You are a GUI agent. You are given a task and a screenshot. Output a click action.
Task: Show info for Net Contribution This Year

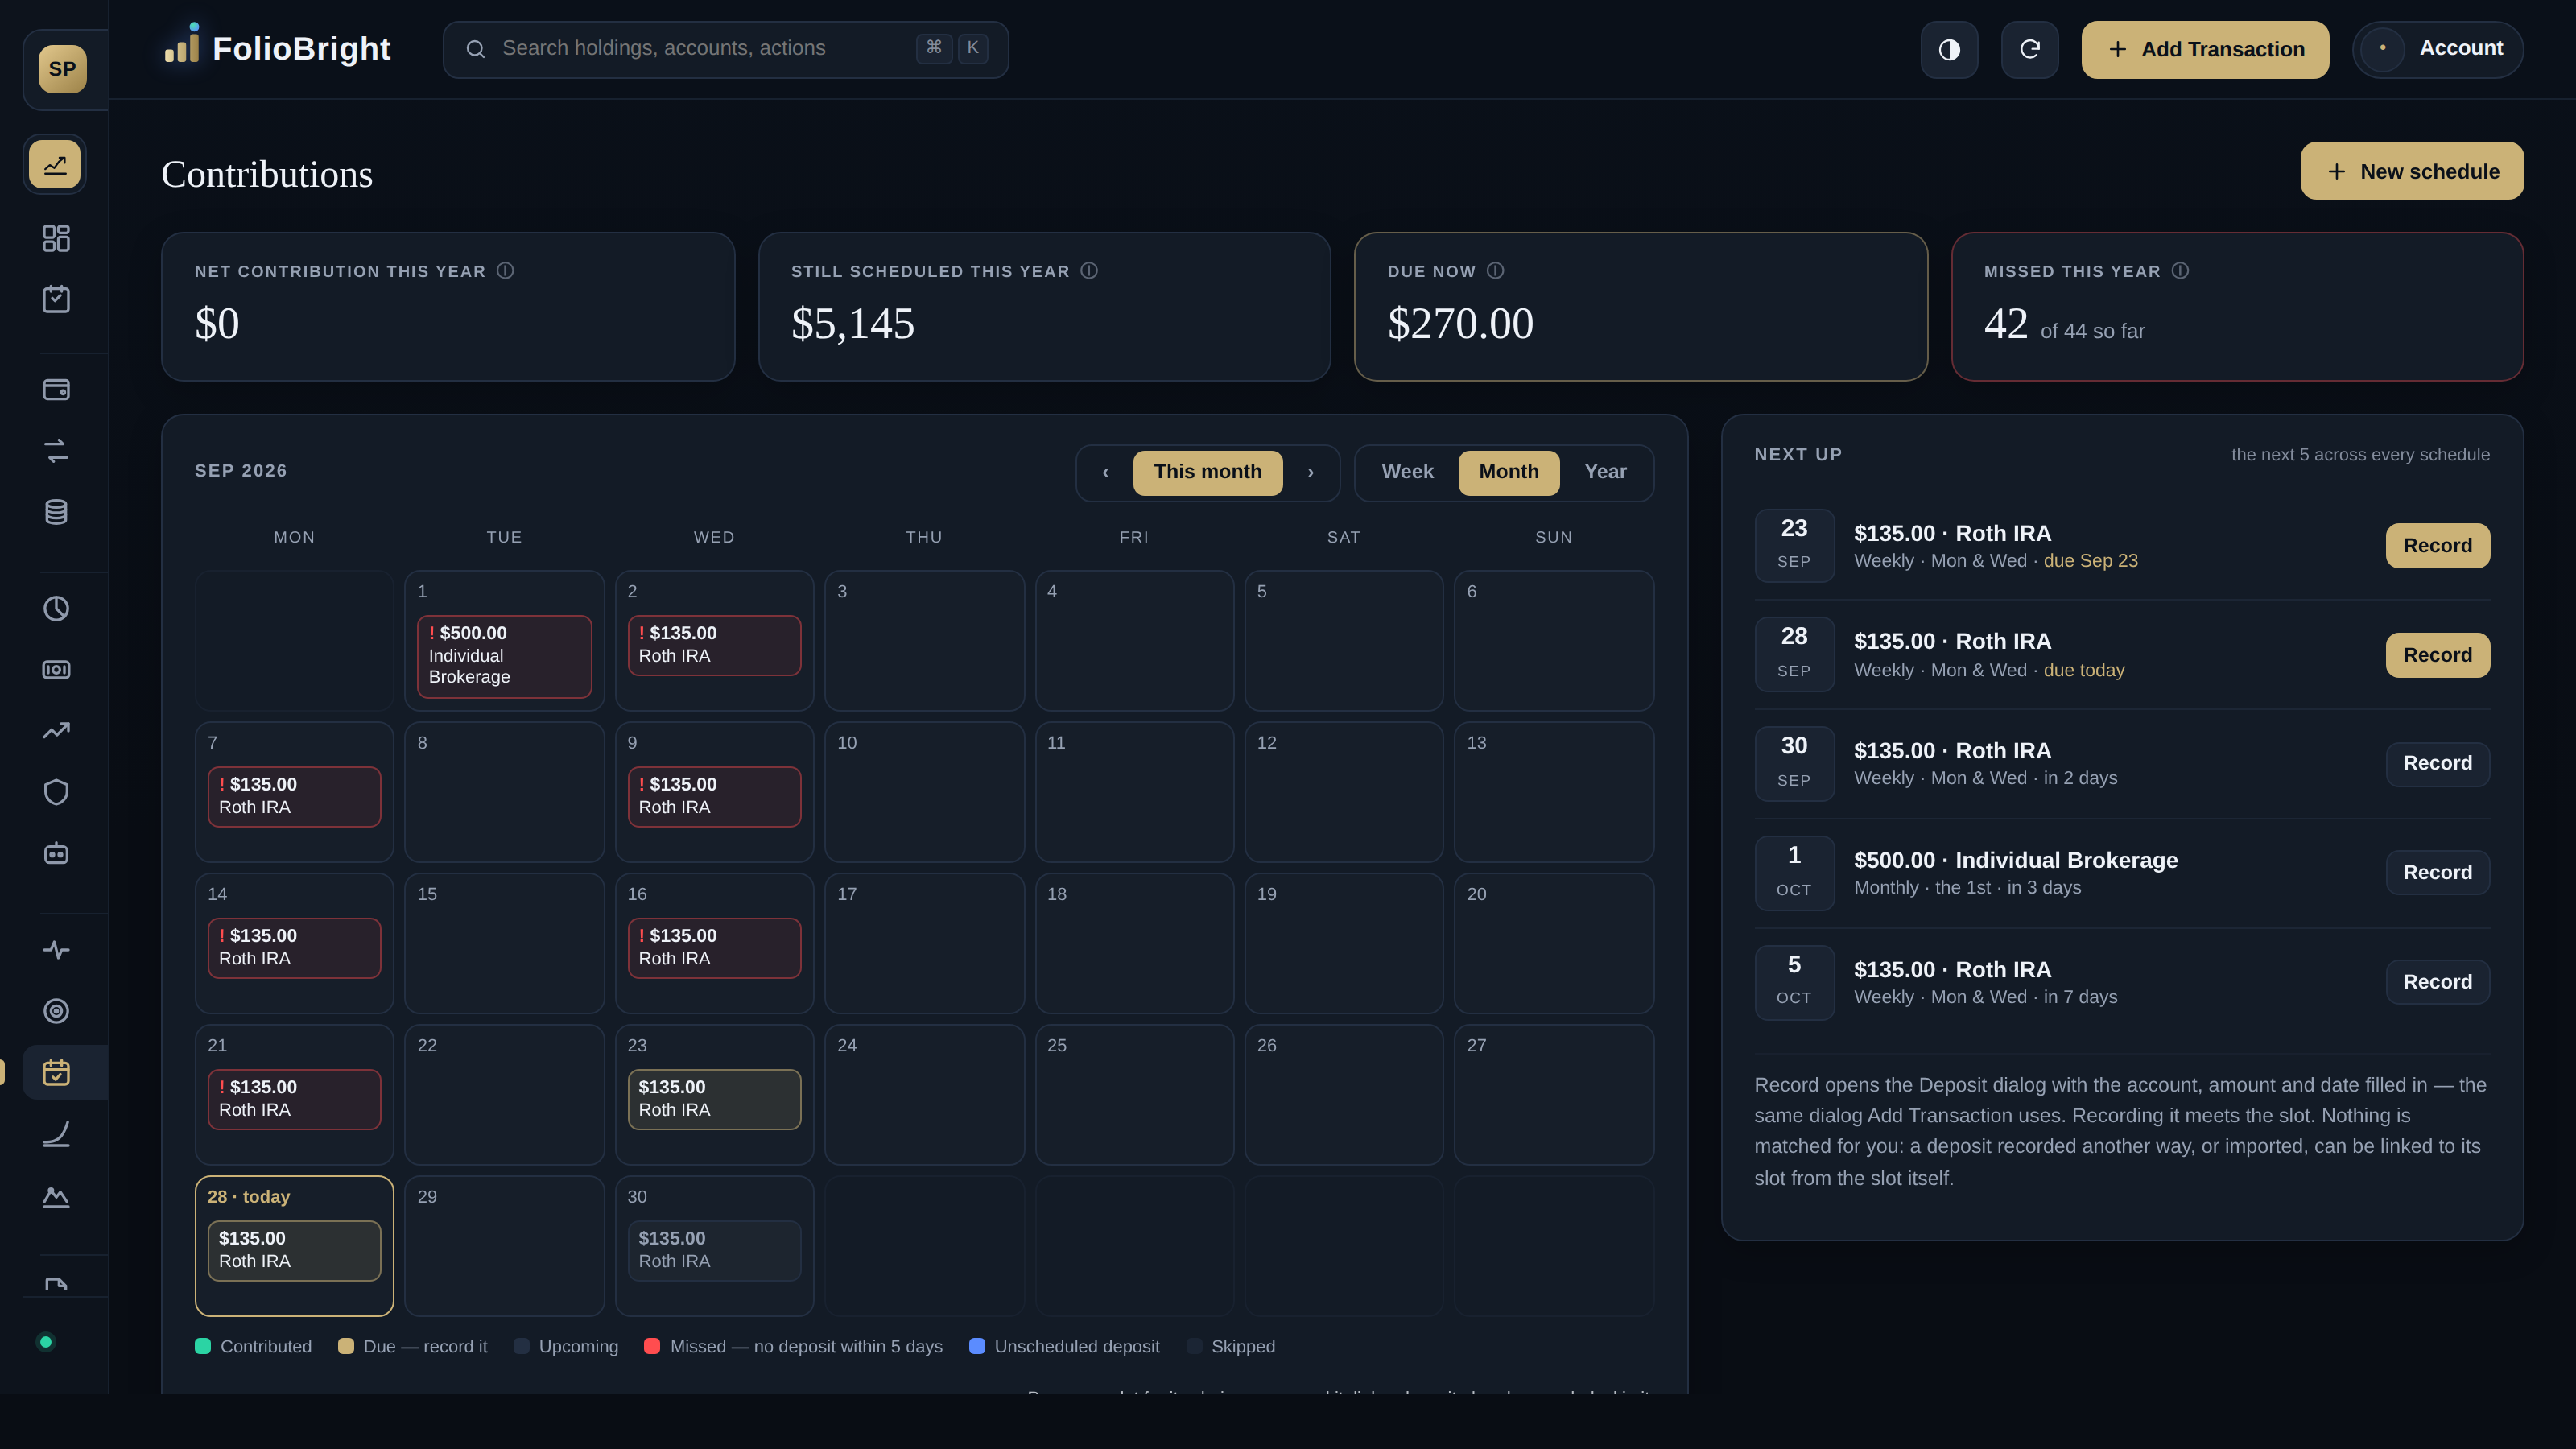click(x=505, y=271)
